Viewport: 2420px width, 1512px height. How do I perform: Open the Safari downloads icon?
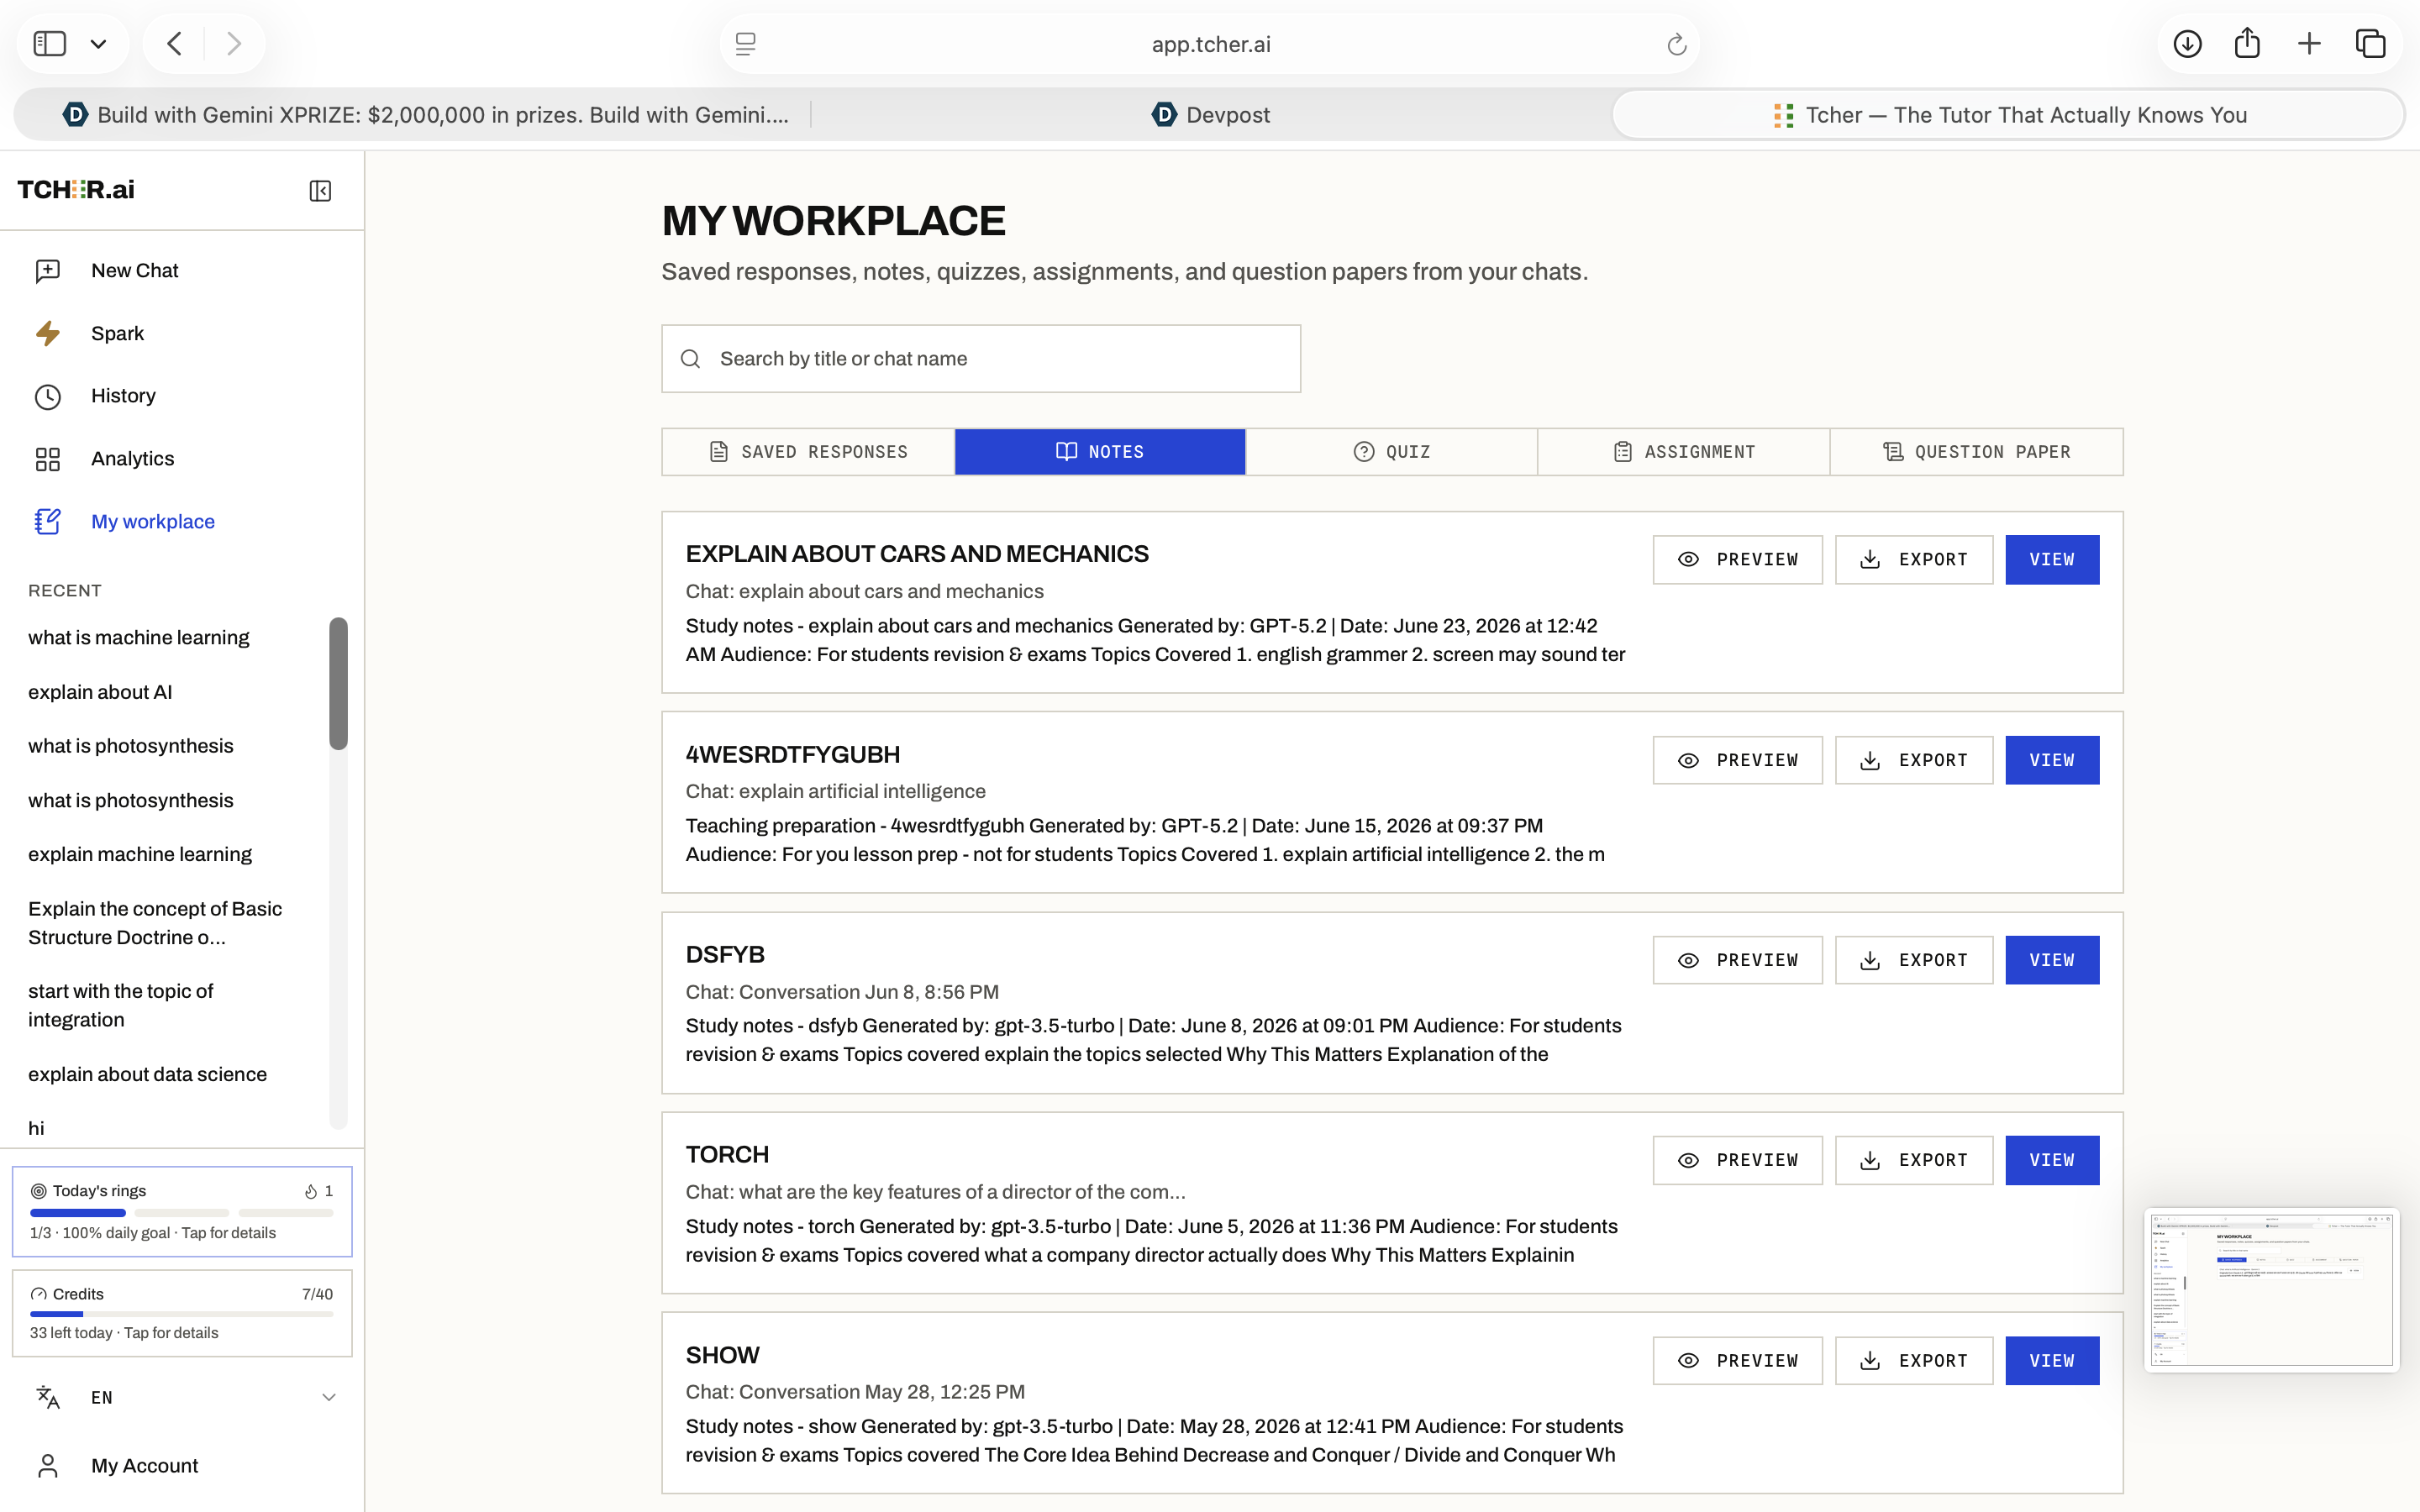pyautogui.click(x=2187, y=44)
